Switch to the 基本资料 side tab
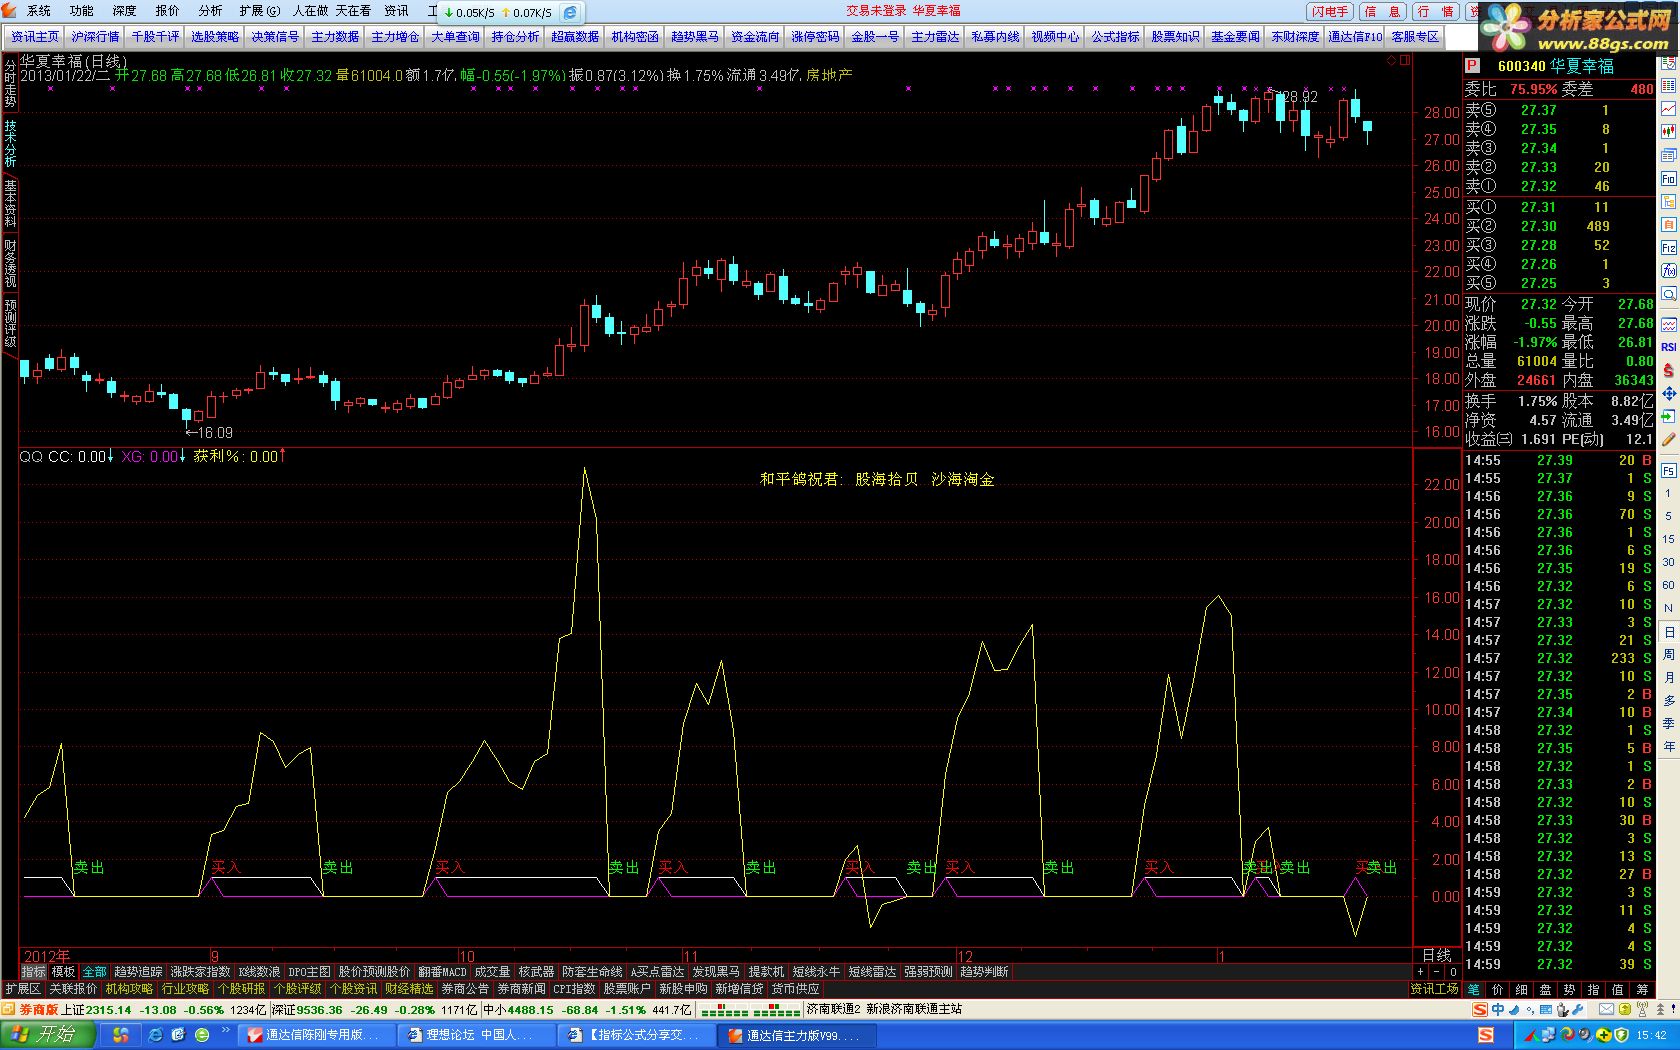Screen dimensions: 1680x1050 pos(10,203)
